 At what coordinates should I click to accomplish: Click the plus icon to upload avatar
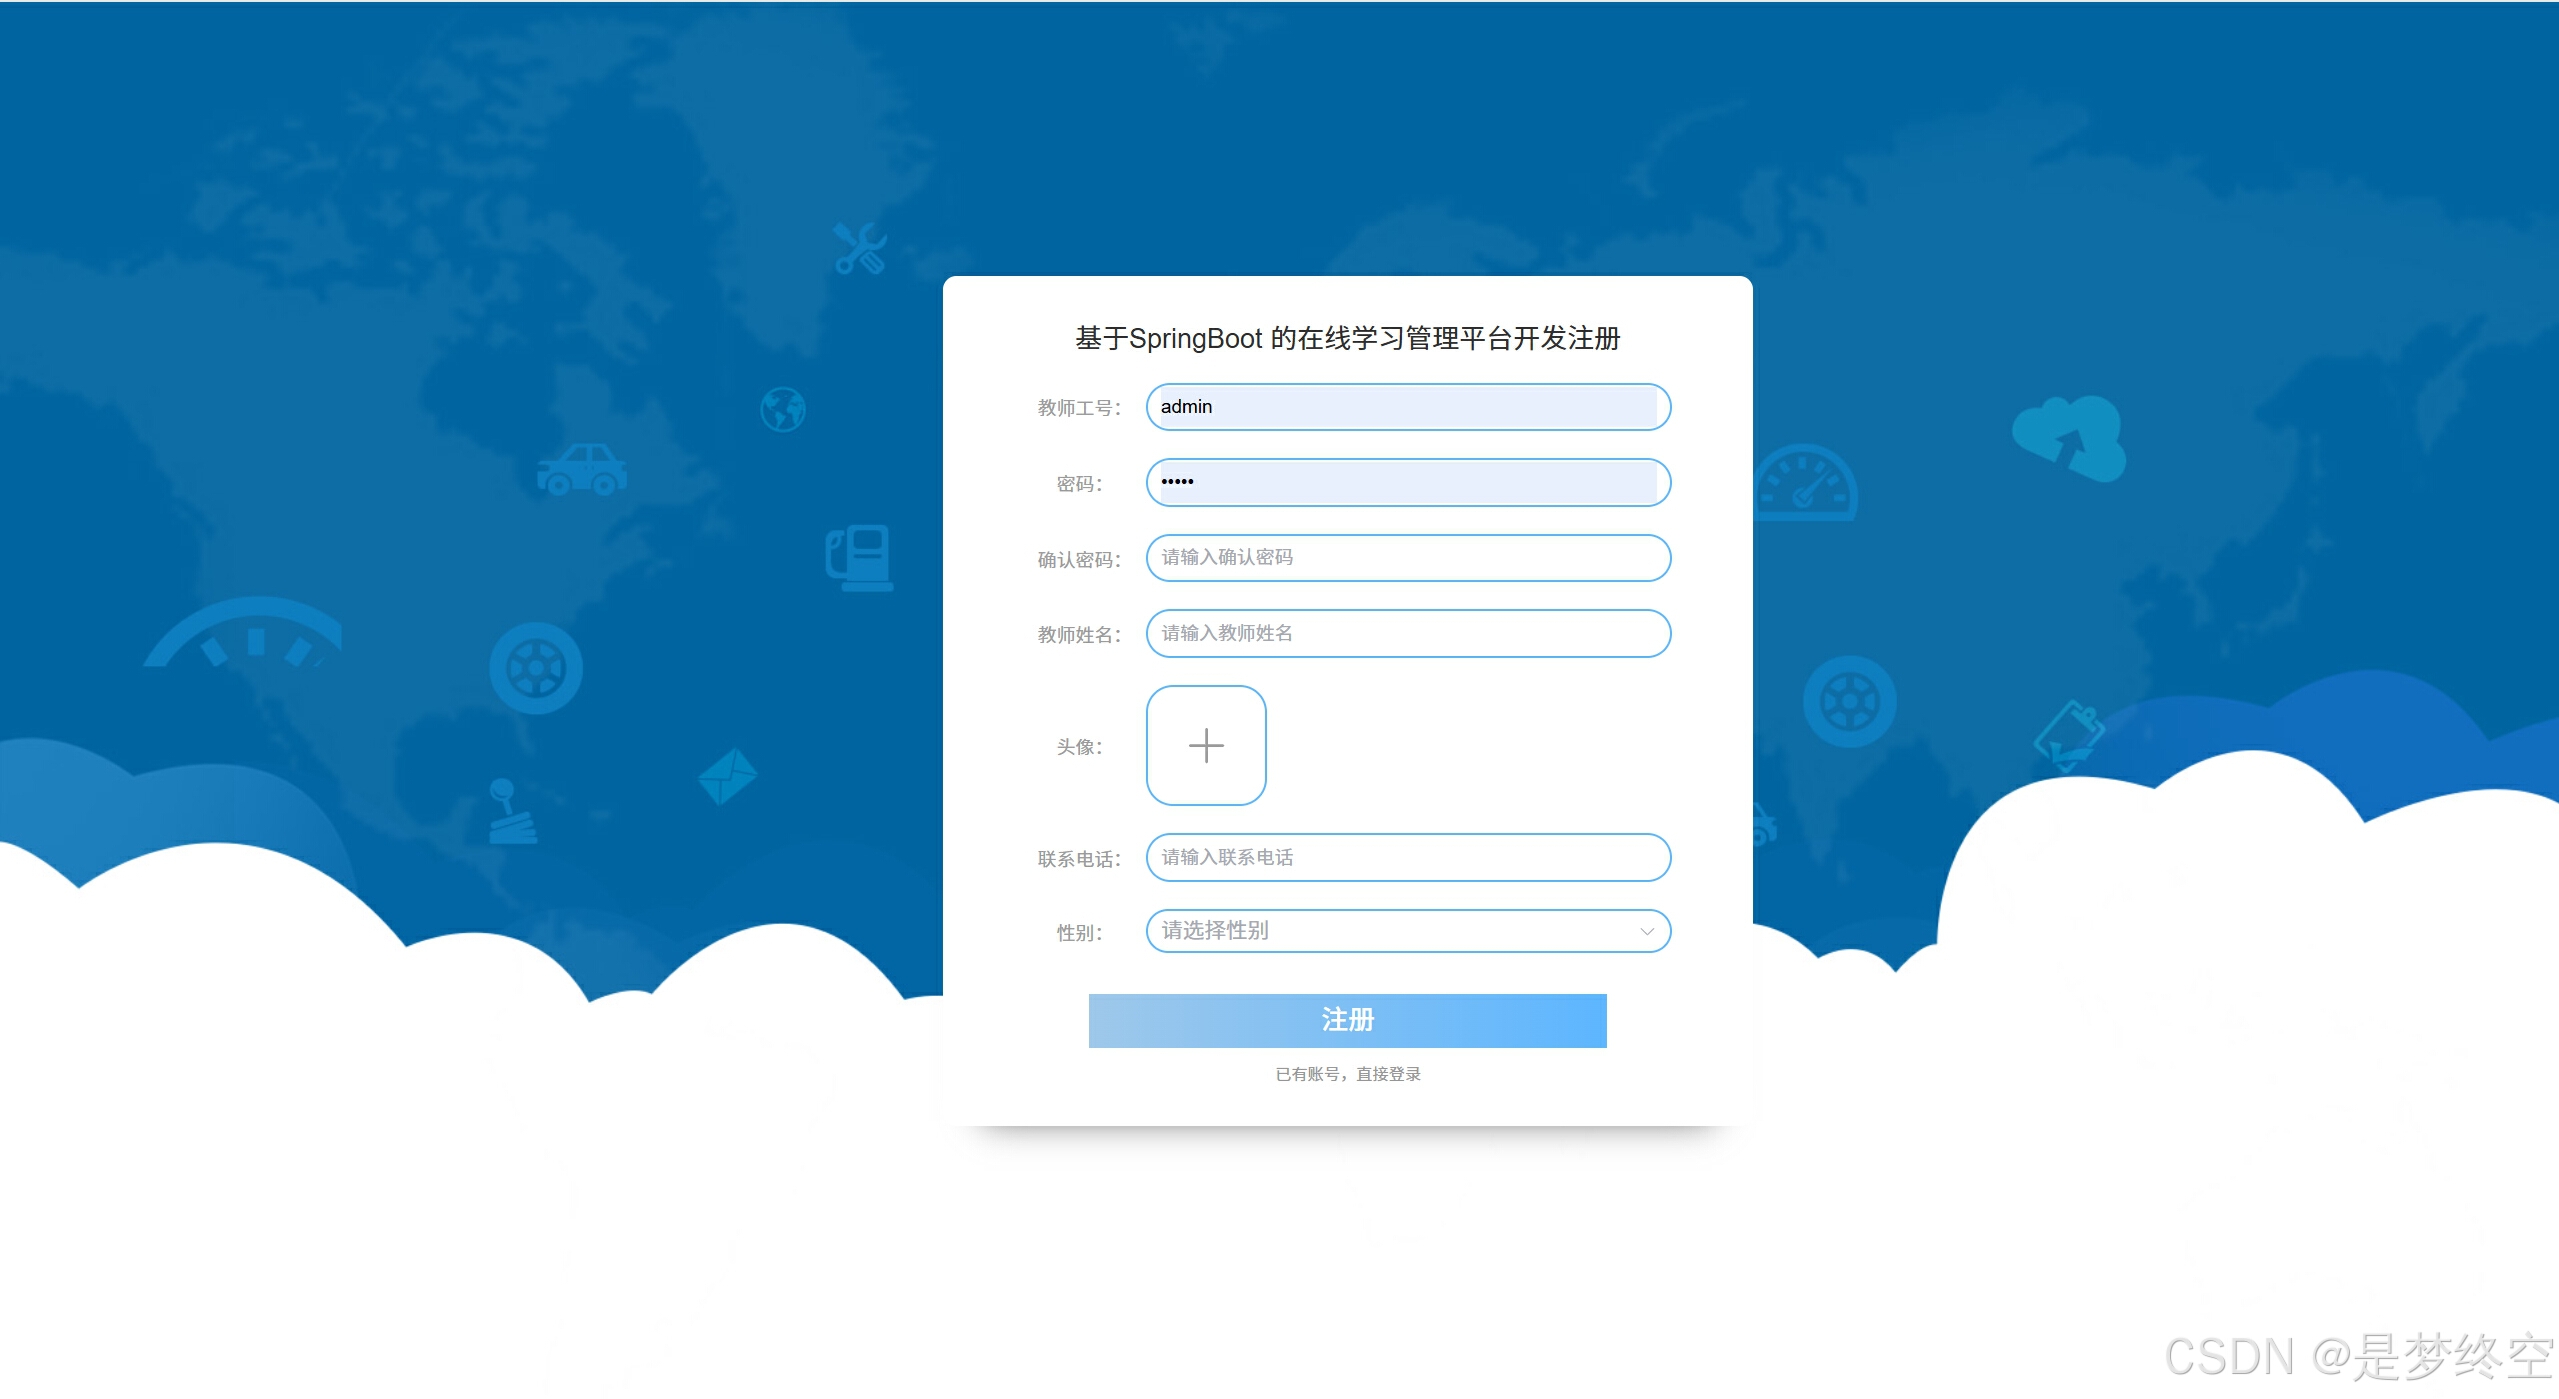pos(1205,745)
